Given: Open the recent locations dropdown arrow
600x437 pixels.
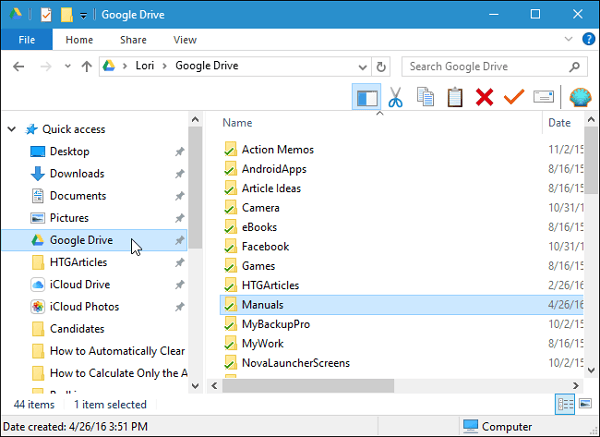Looking at the screenshot, I should click(x=66, y=67).
